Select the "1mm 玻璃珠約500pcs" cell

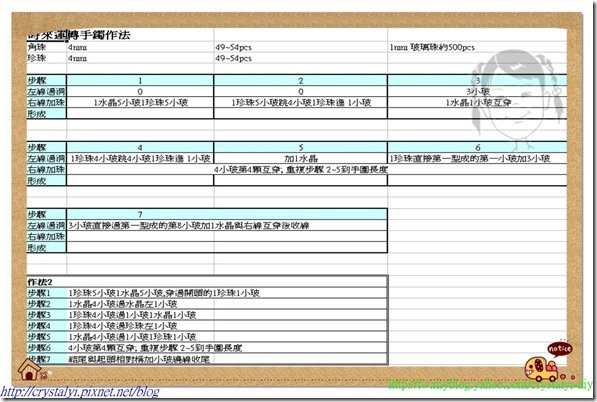click(432, 48)
